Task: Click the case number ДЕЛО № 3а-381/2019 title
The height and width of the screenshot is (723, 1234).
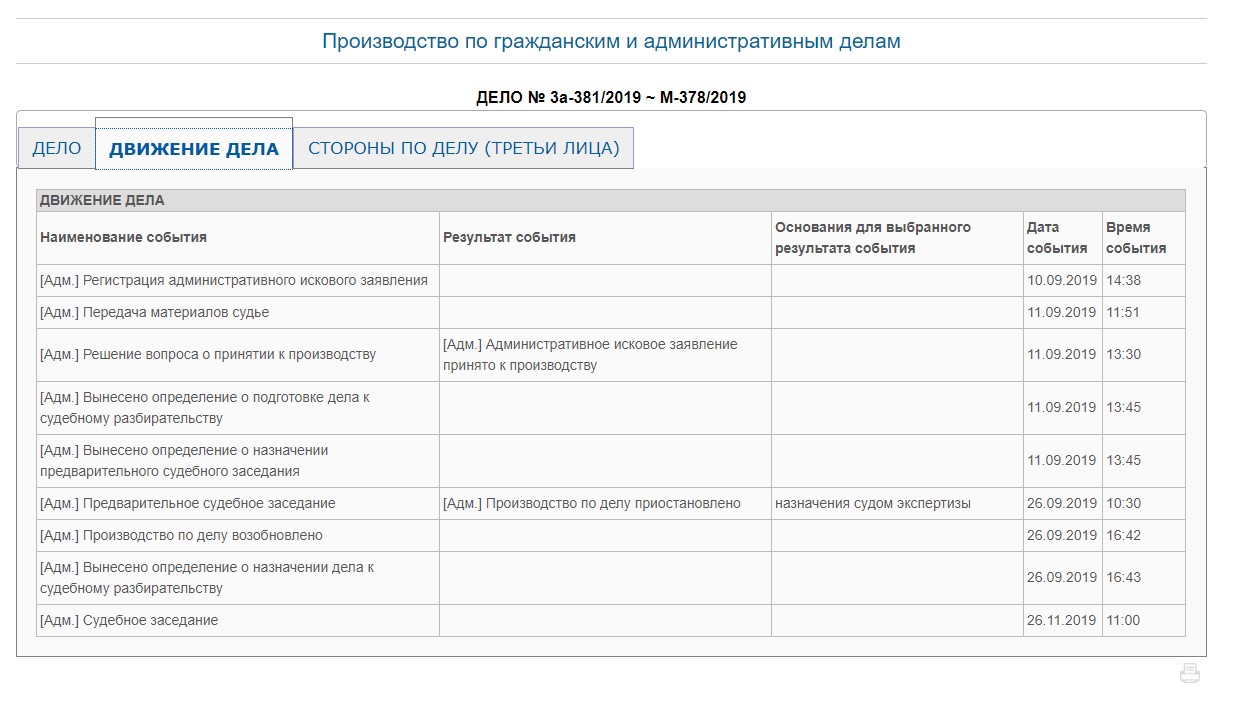Action: (611, 97)
